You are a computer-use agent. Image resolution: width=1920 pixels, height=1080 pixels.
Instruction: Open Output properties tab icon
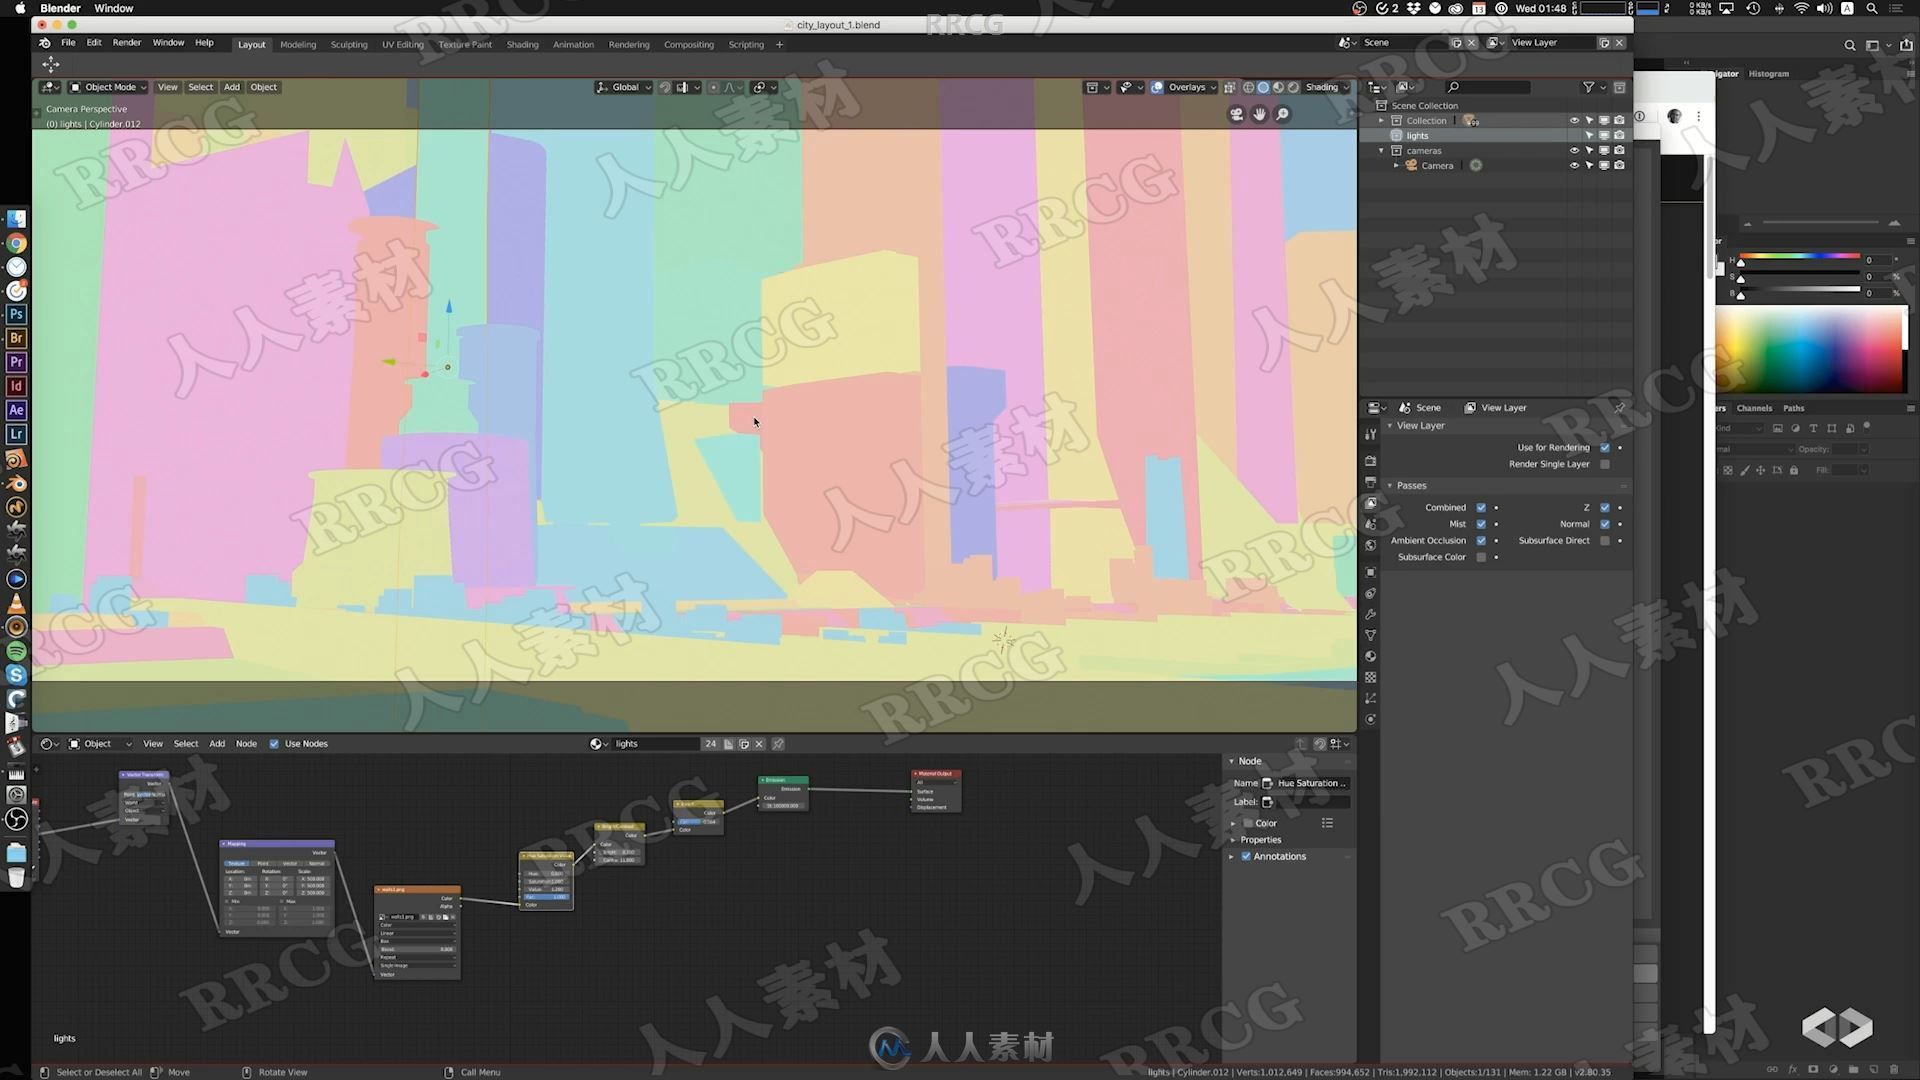(1371, 482)
